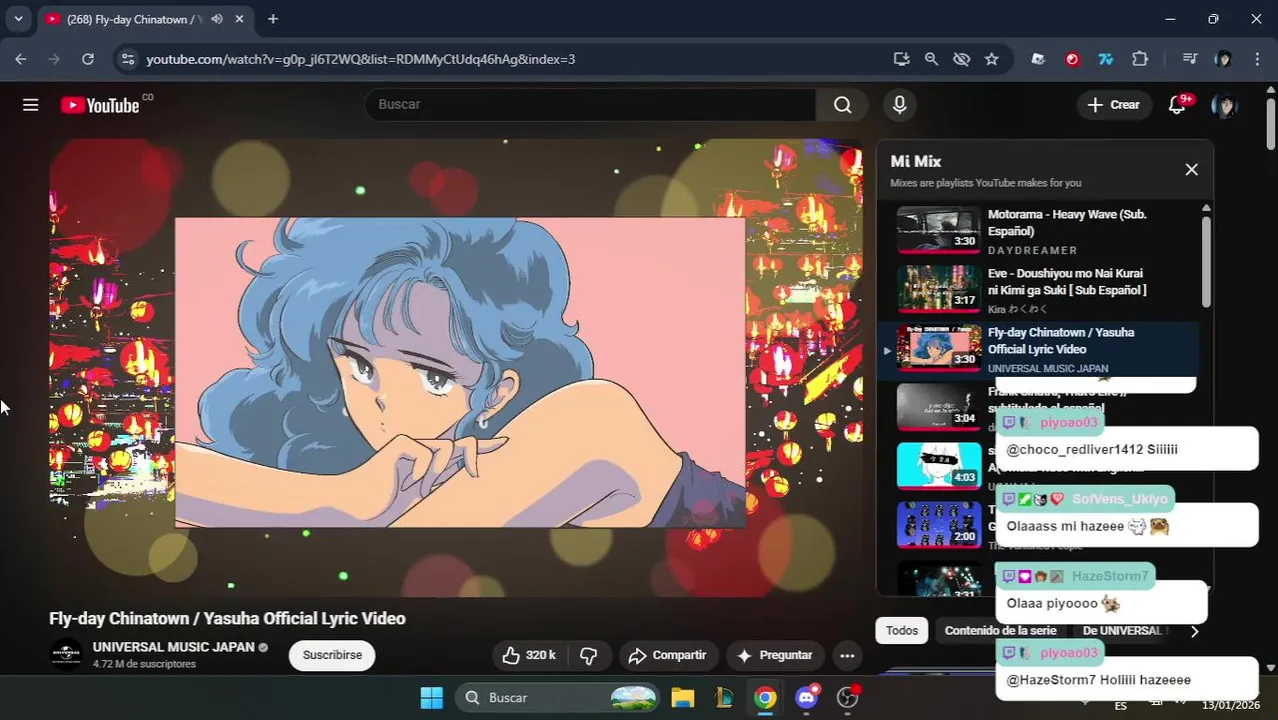Start voice search with microphone
The image size is (1278, 720).
[x=900, y=105]
